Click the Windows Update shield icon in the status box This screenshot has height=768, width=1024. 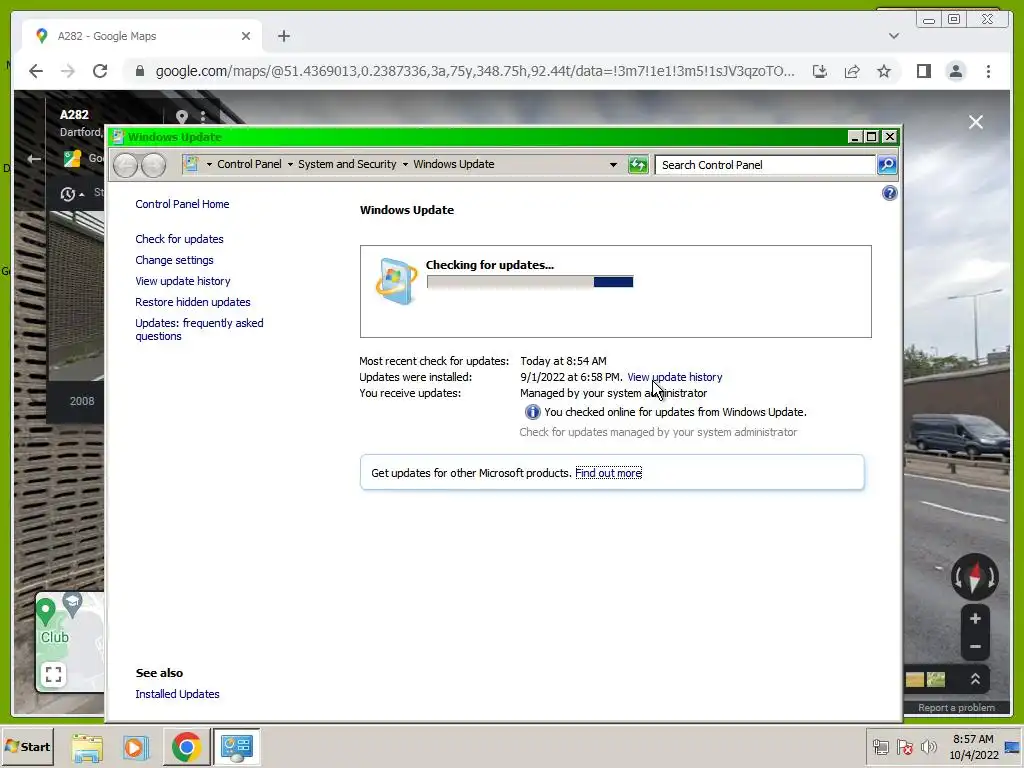click(x=396, y=281)
